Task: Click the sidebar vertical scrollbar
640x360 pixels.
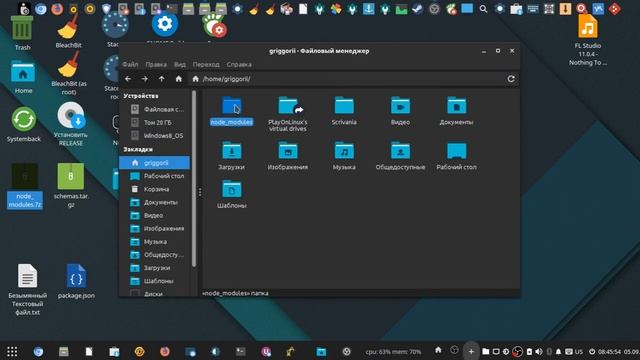Action: click(x=194, y=179)
